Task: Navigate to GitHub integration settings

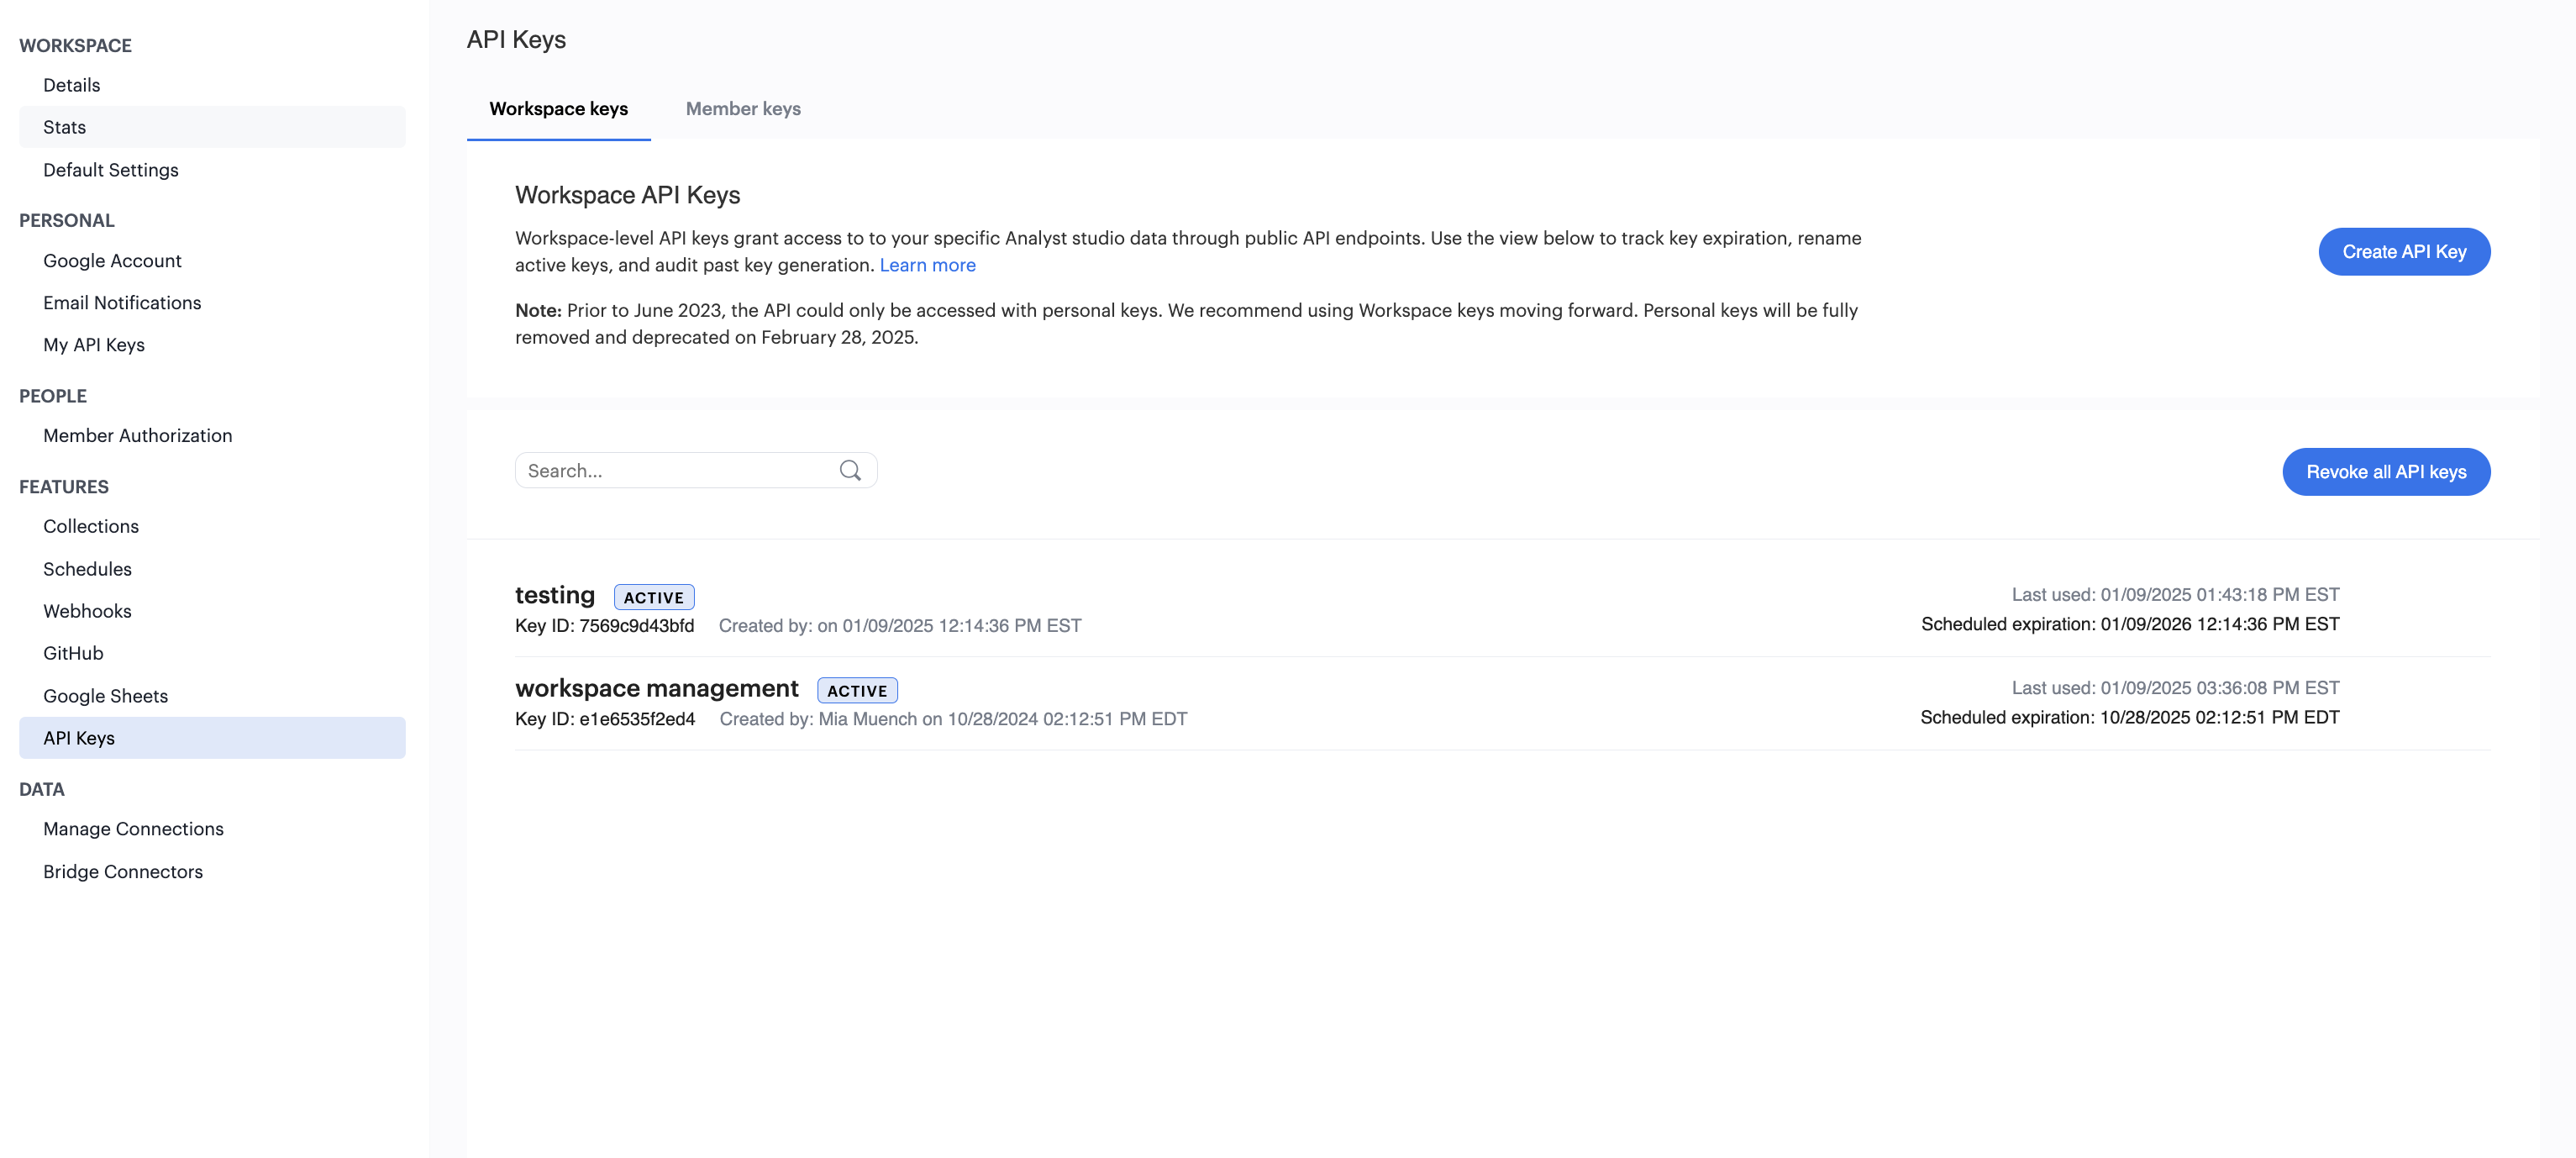Action: (x=72, y=652)
